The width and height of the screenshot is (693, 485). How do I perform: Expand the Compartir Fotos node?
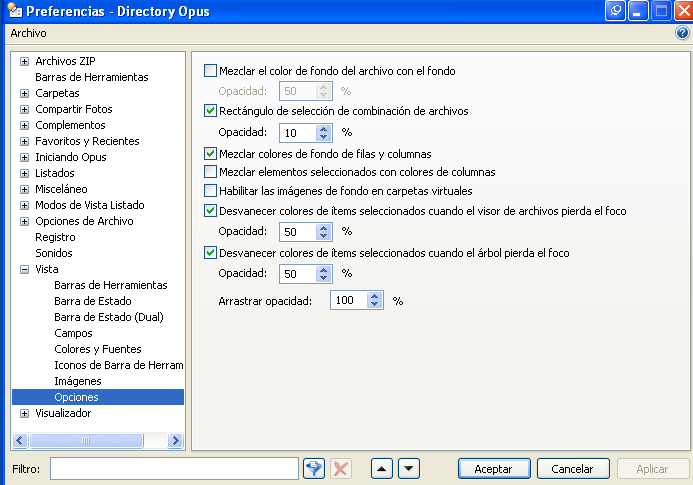click(25, 109)
